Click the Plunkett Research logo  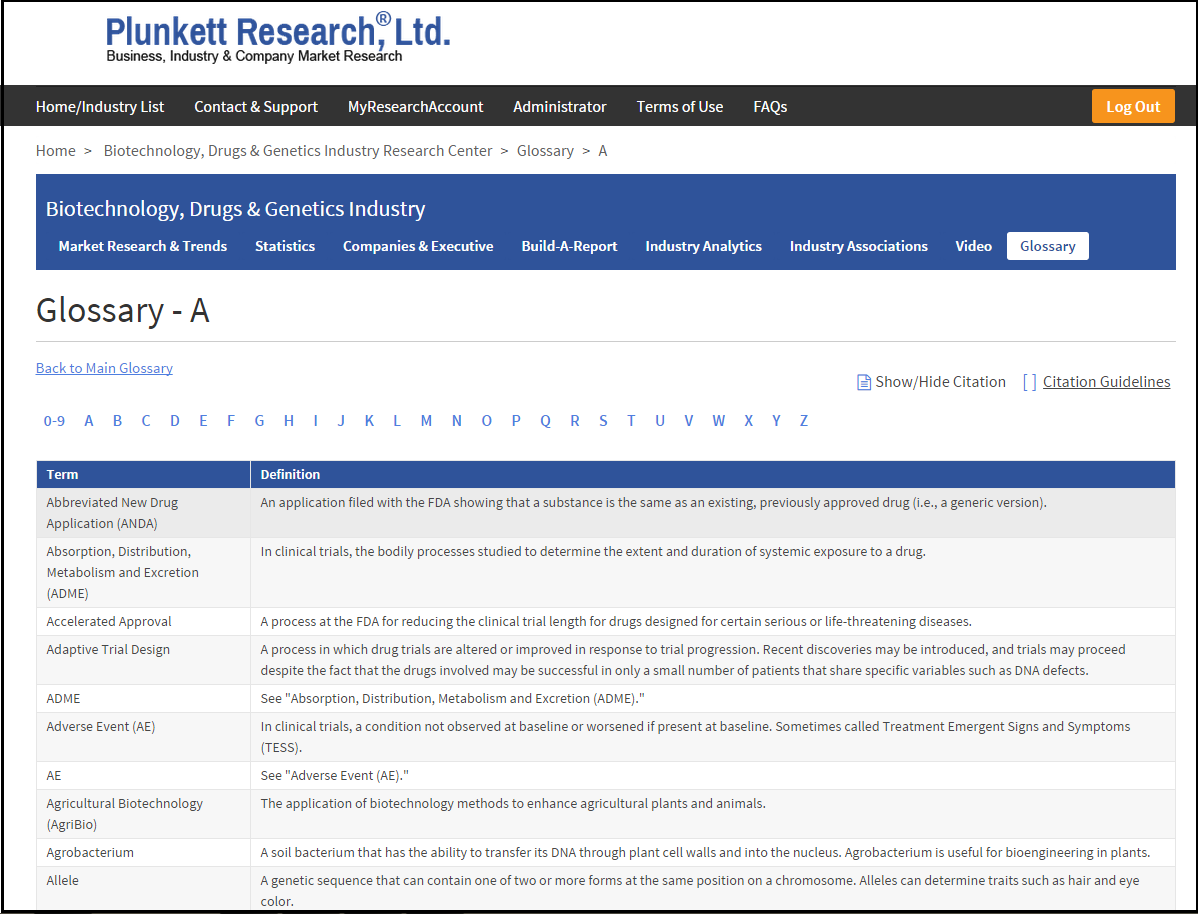277,37
